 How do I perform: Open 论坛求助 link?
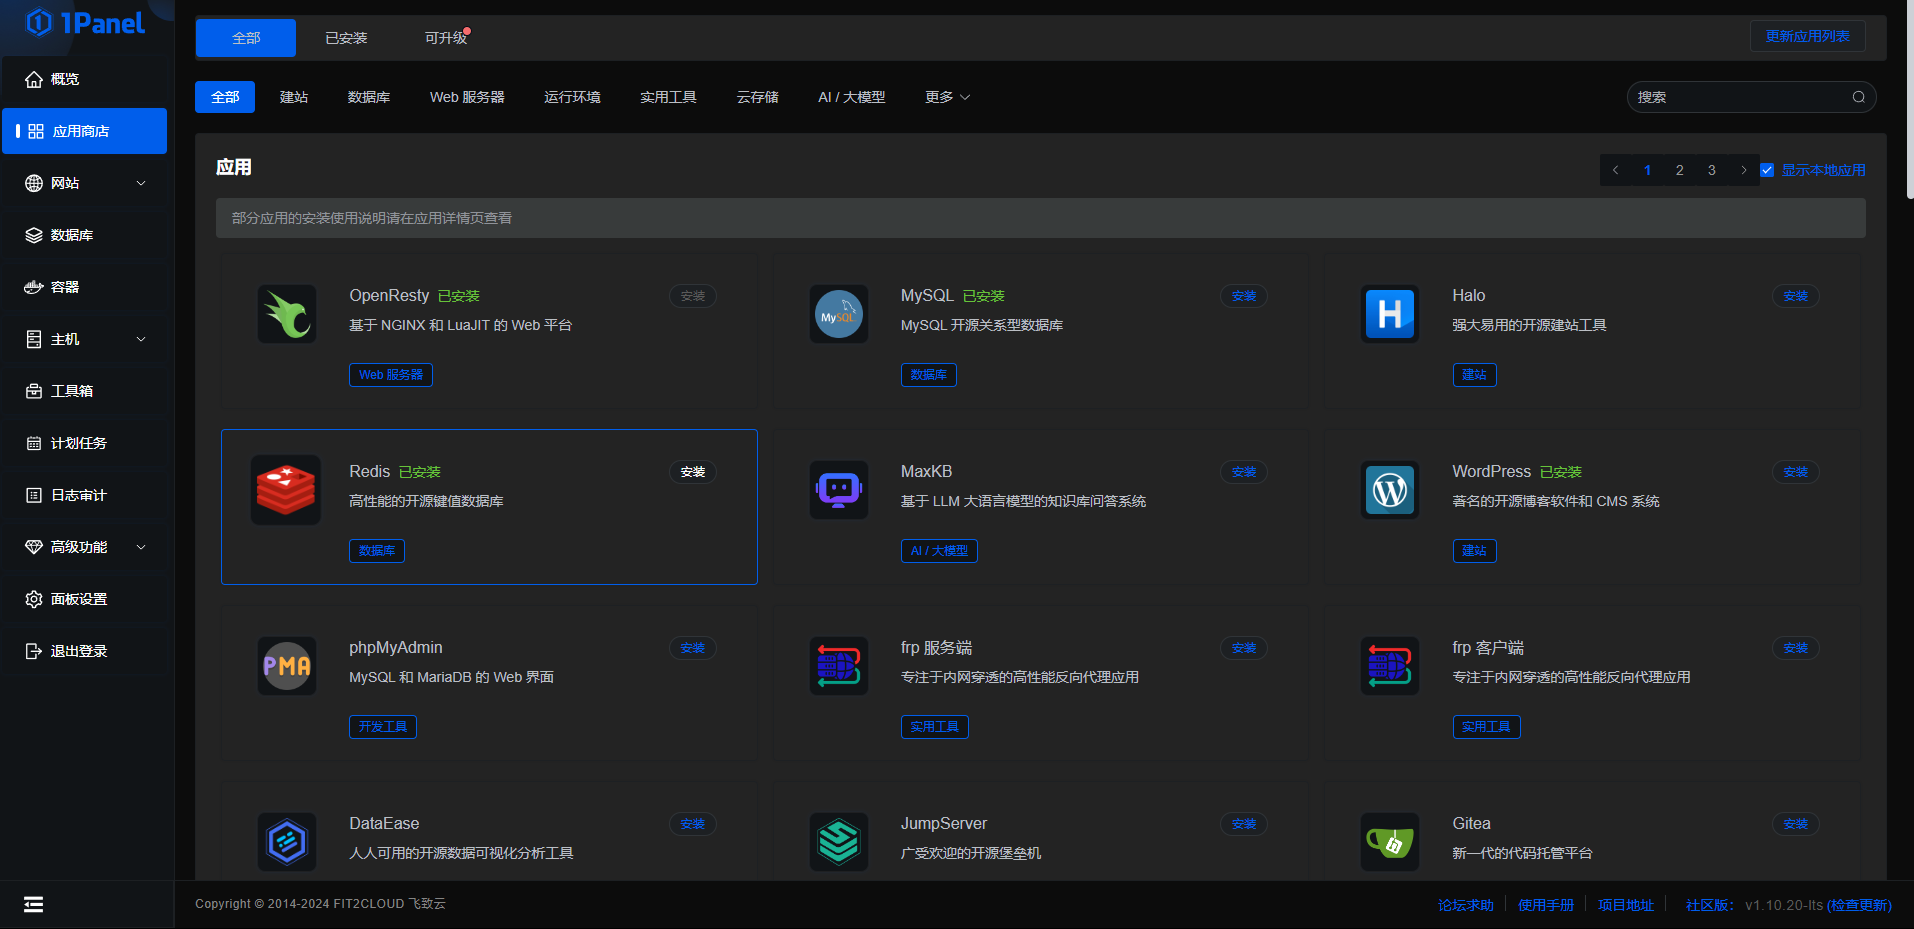pyautogui.click(x=1465, y=905)
